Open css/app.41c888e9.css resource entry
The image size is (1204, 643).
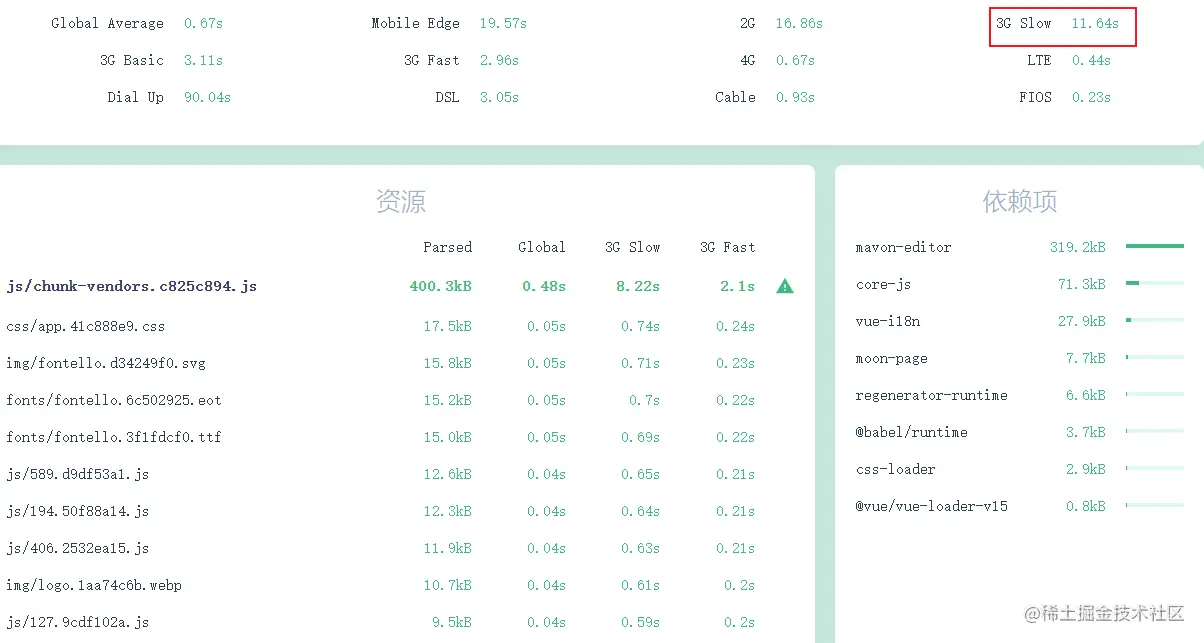[x=86, y=326]
